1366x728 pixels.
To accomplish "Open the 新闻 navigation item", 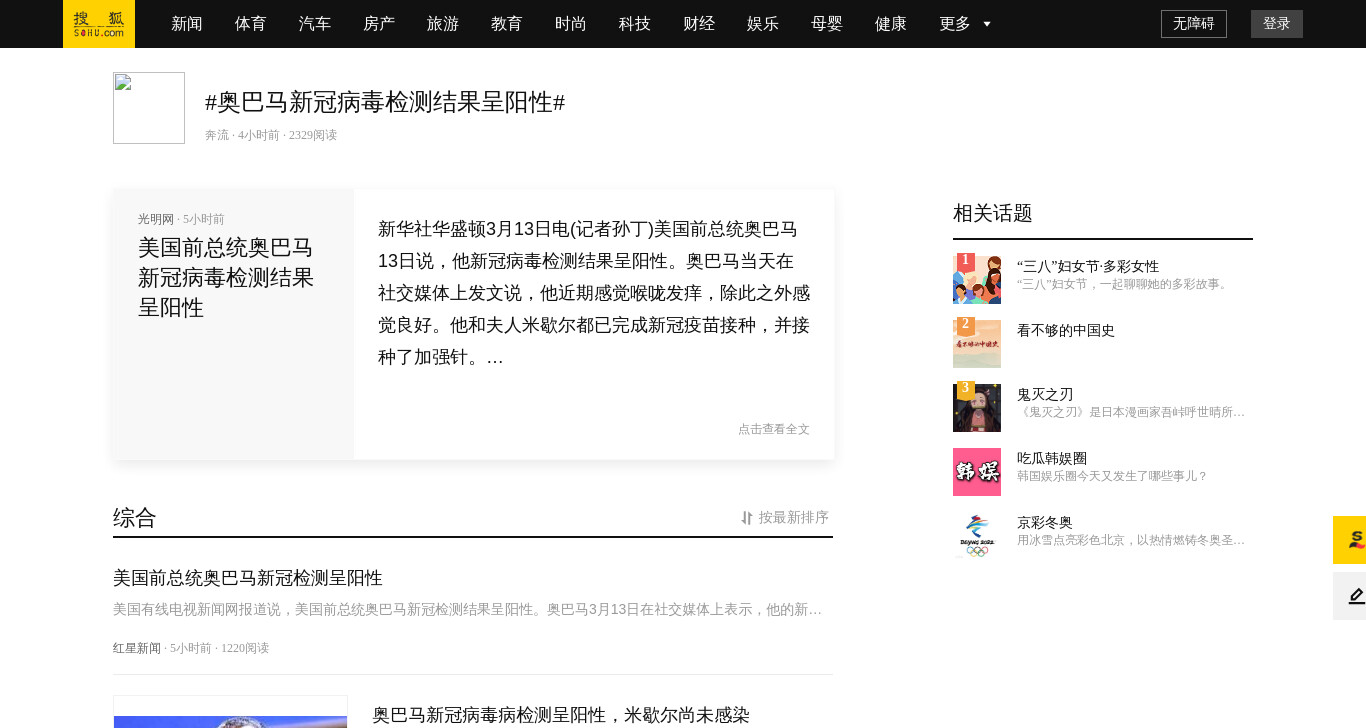I will (x=187, y=24).
